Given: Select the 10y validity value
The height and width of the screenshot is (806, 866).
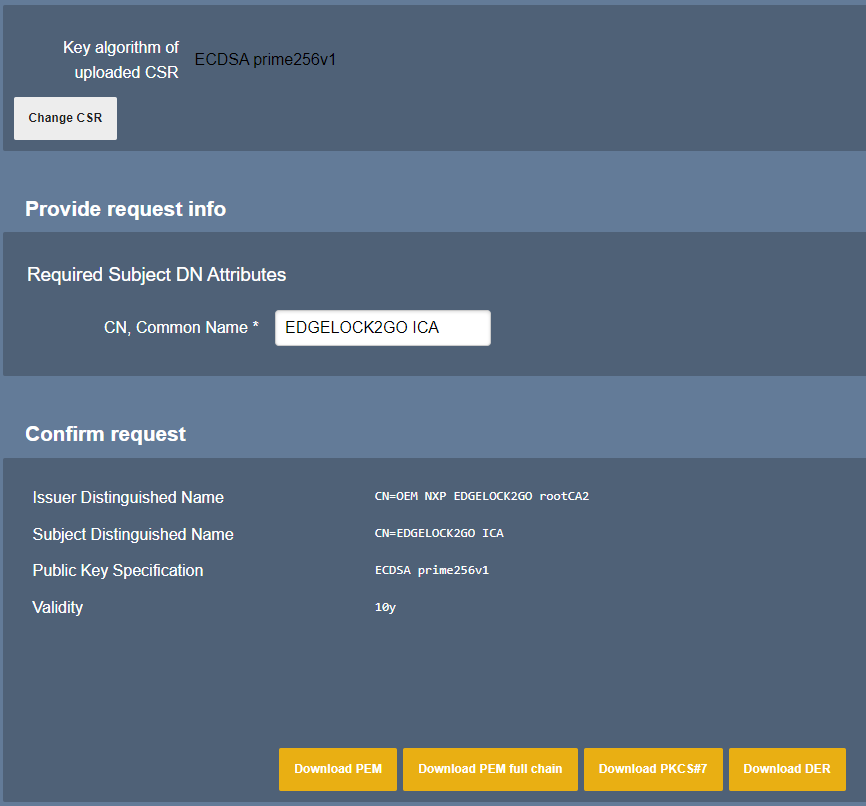Looking at the screenshot, I should pos(385,608).
